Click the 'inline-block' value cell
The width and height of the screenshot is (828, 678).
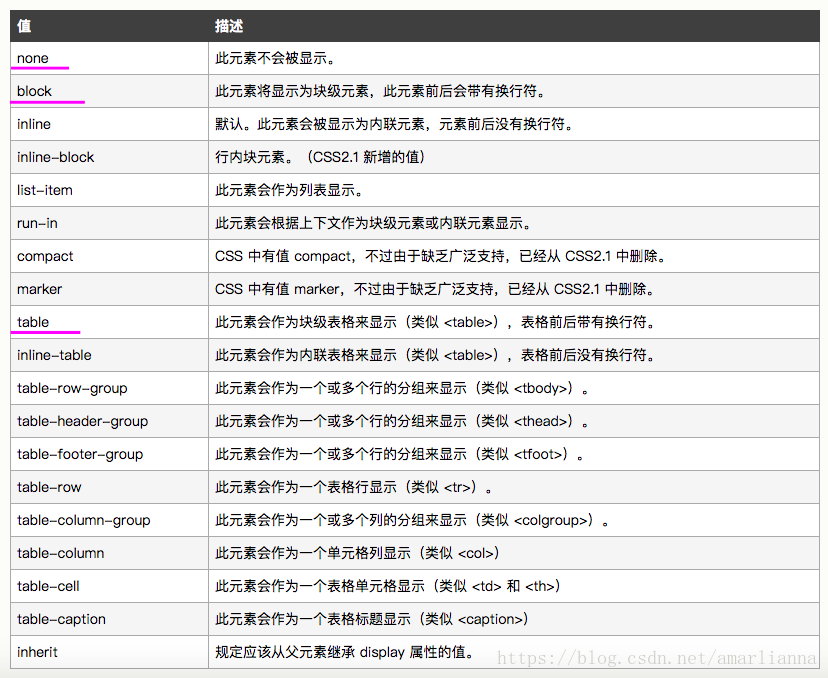click(109, 157)
